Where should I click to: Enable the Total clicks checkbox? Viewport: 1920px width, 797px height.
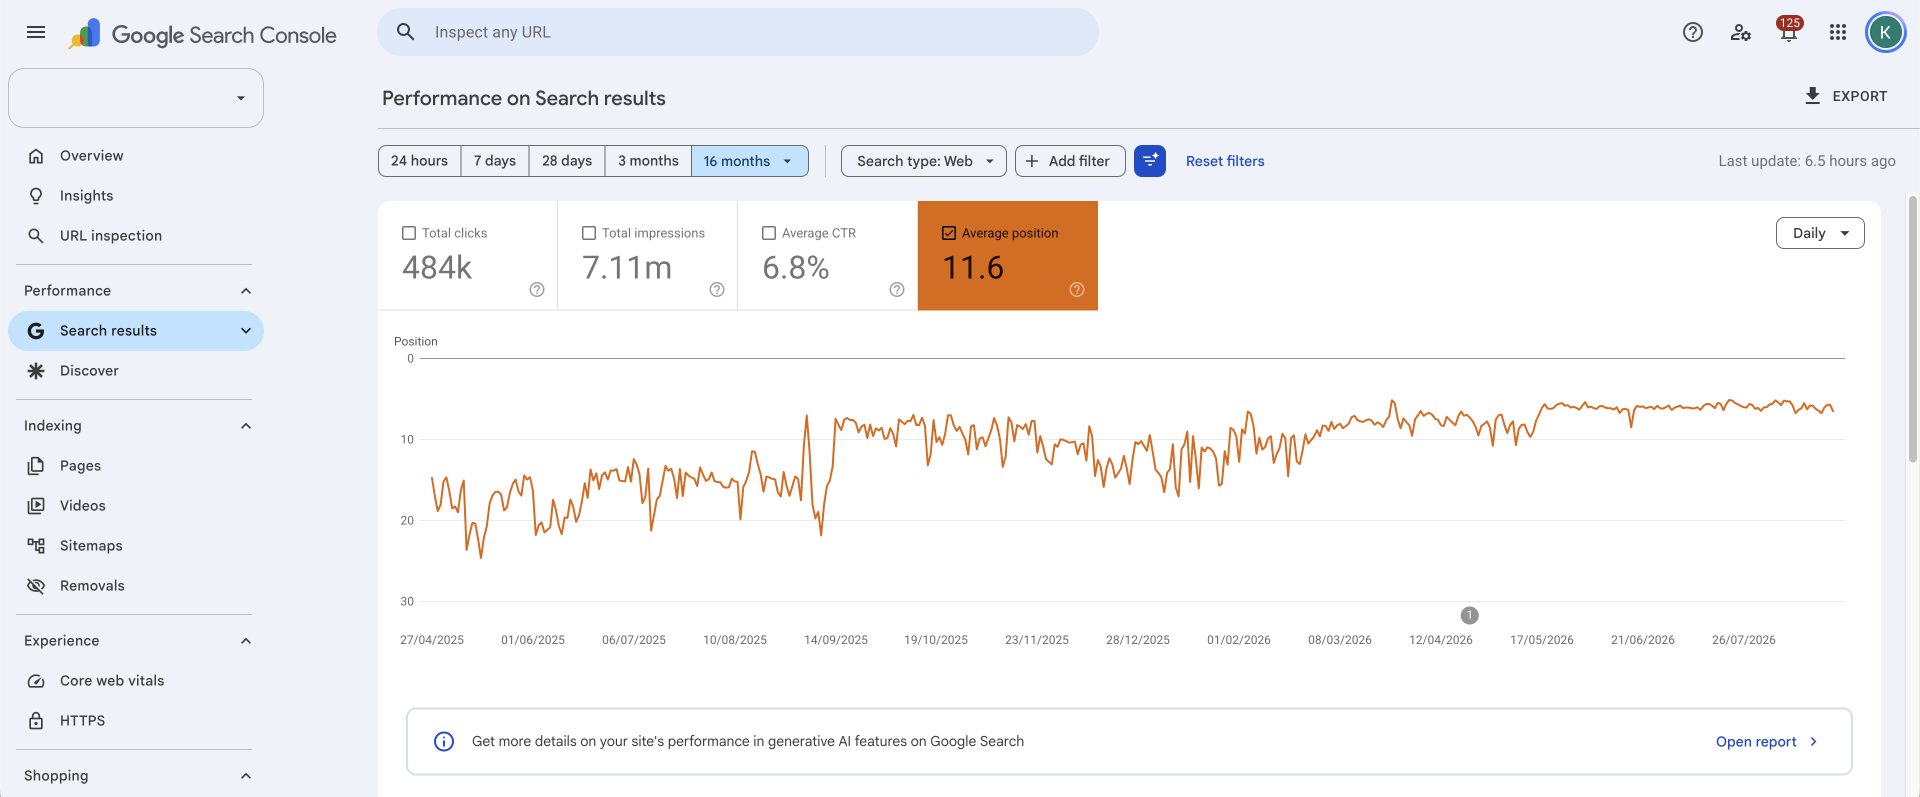[409, 233]
